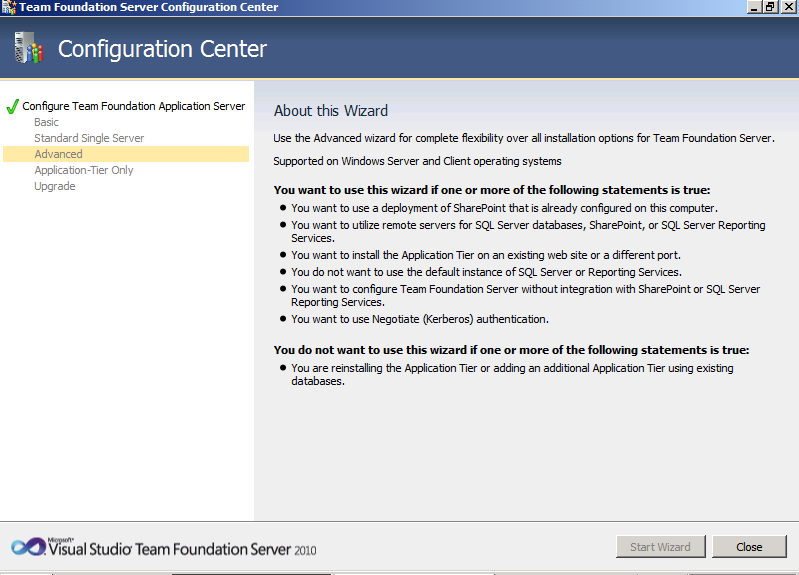Click the 'existing web site or different port' bullet
Screen dimensions: 799x575
[486, 255]
